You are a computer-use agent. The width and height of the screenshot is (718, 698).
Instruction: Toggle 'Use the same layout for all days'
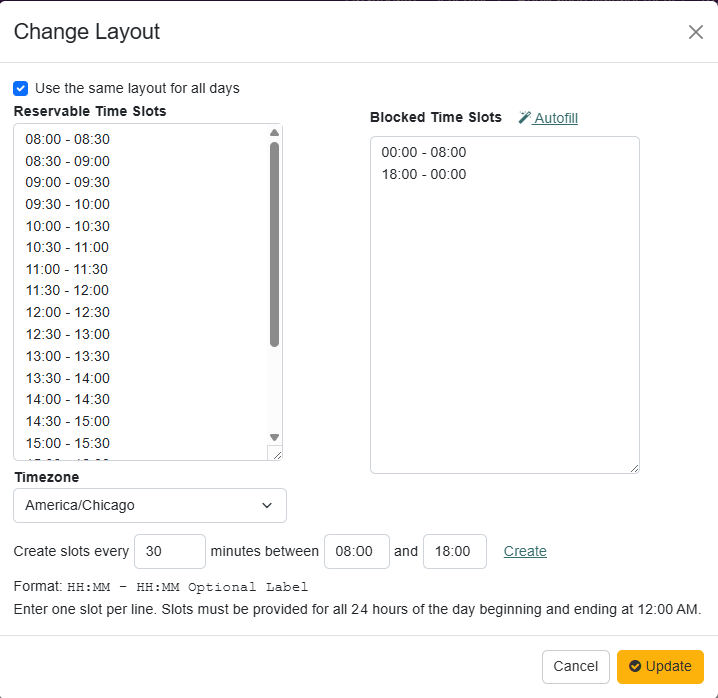pos(21,88)
